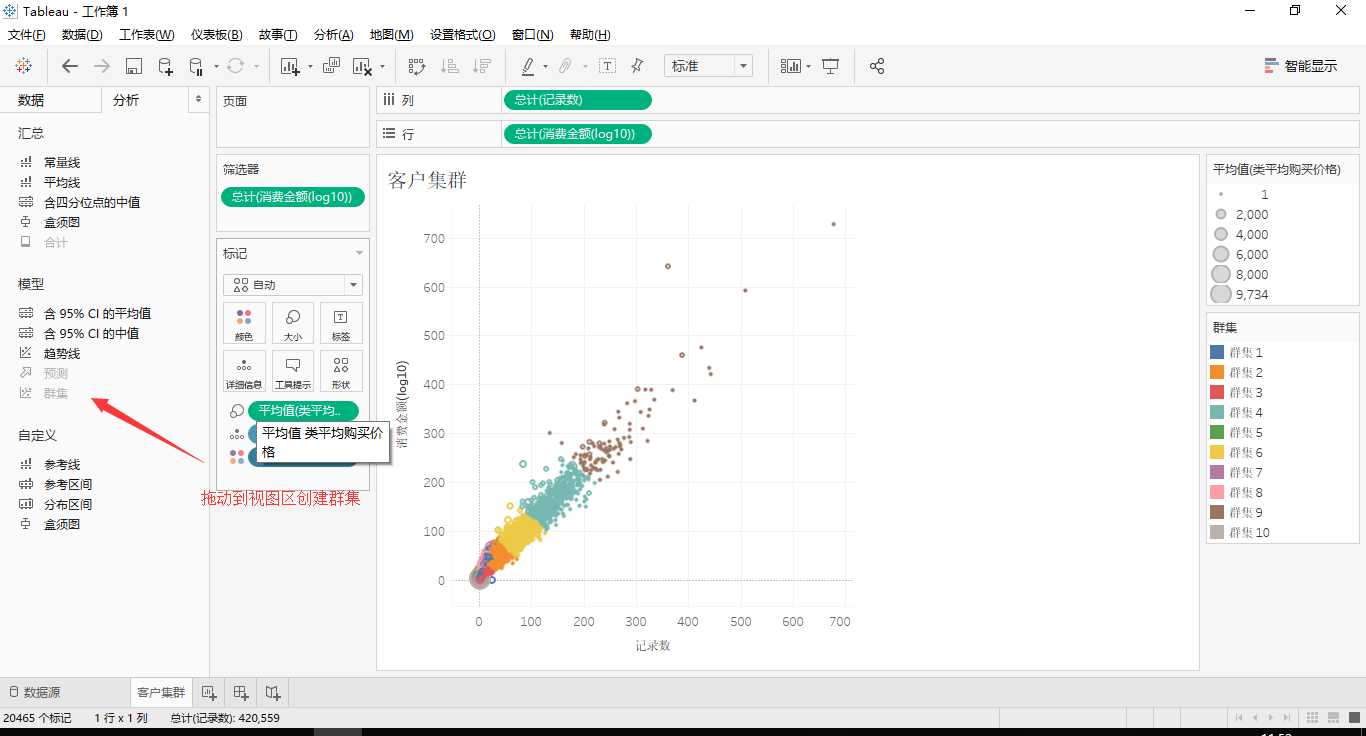
Task: Select 分布区间 under 自定义
Action: tap(68, 504)
